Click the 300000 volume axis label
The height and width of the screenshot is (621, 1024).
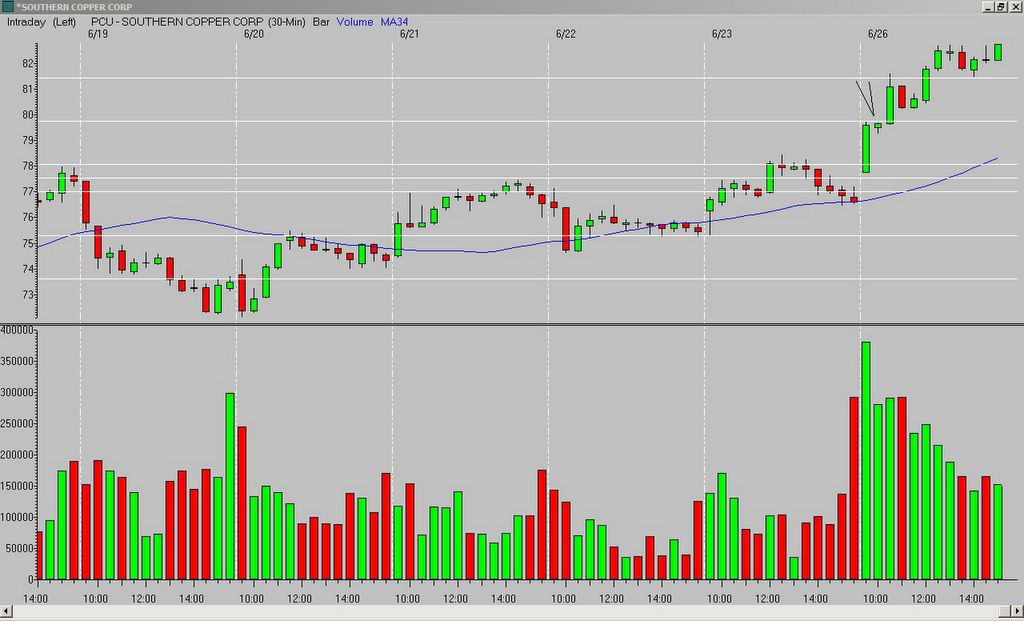click(17, 392)
